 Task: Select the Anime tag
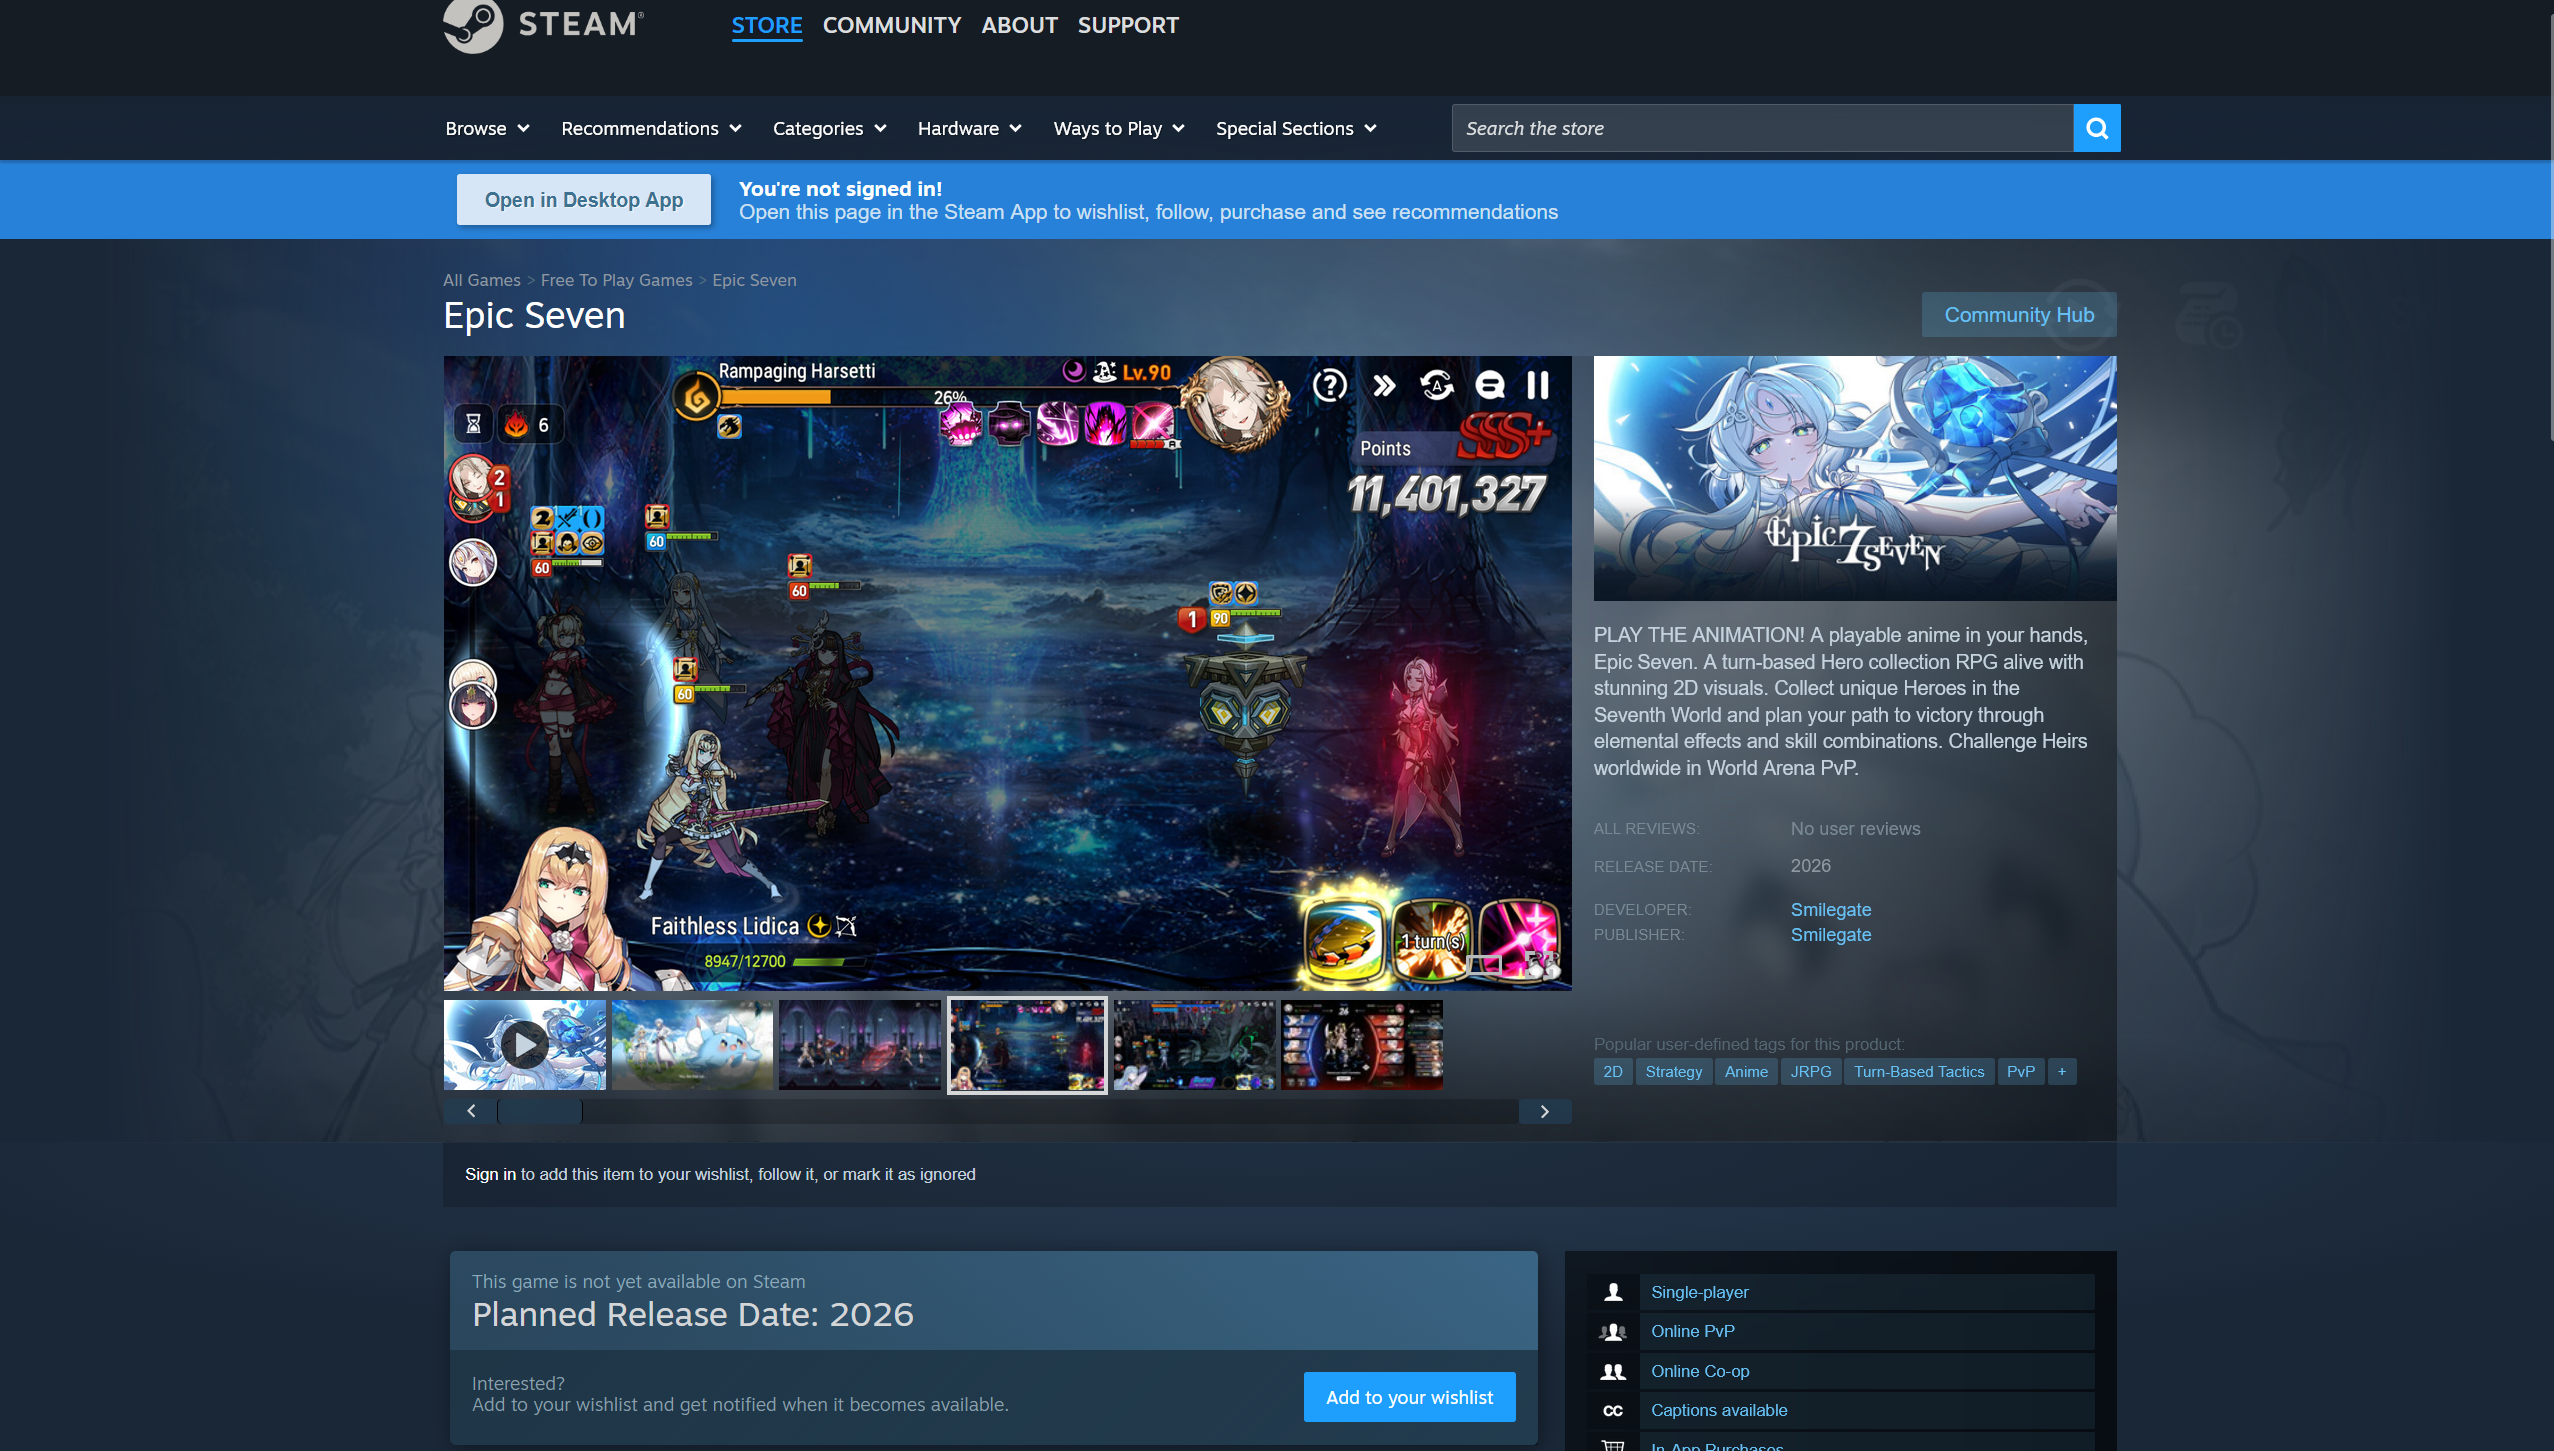click(1746, 1071)
